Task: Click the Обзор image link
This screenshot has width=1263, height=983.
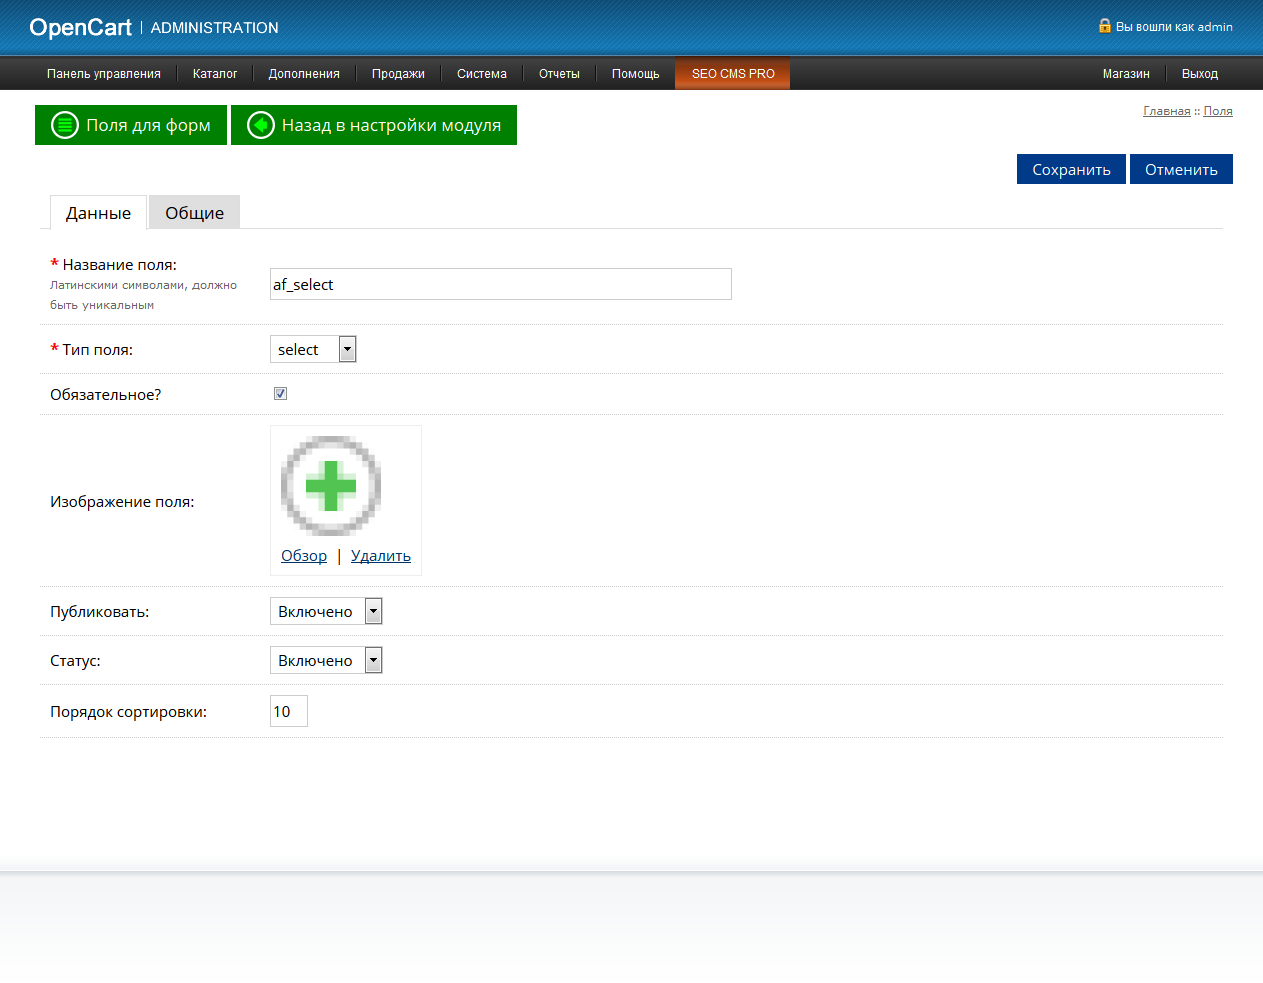Action: [x=304, y=556]
